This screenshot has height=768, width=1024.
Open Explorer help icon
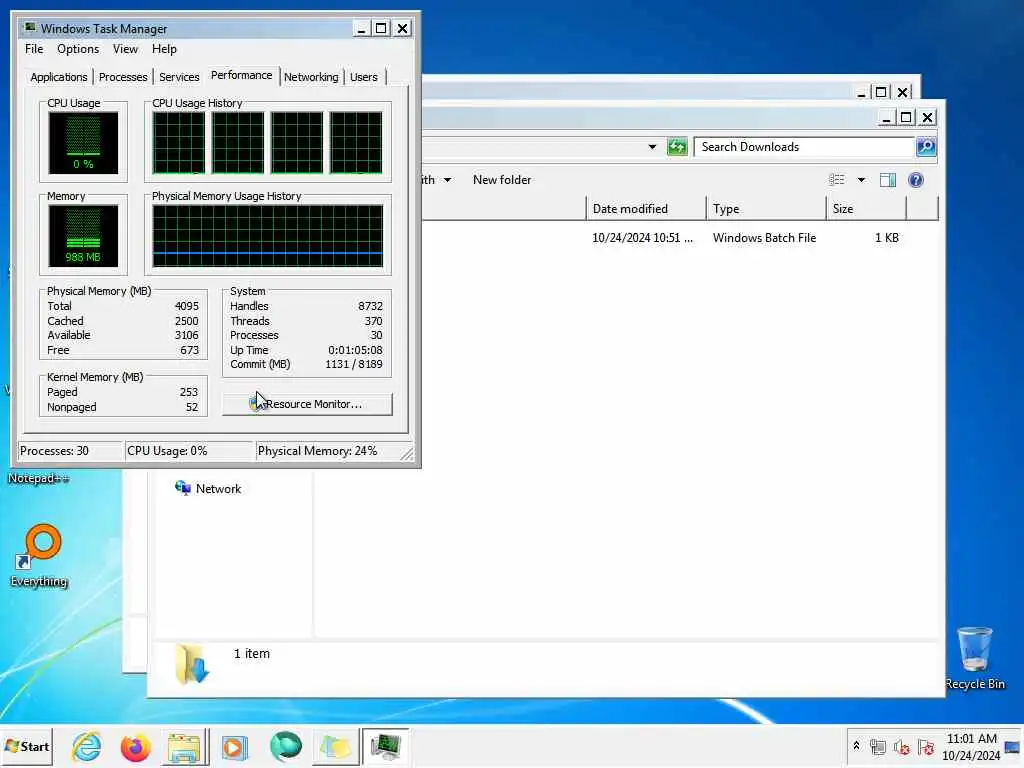916,180
